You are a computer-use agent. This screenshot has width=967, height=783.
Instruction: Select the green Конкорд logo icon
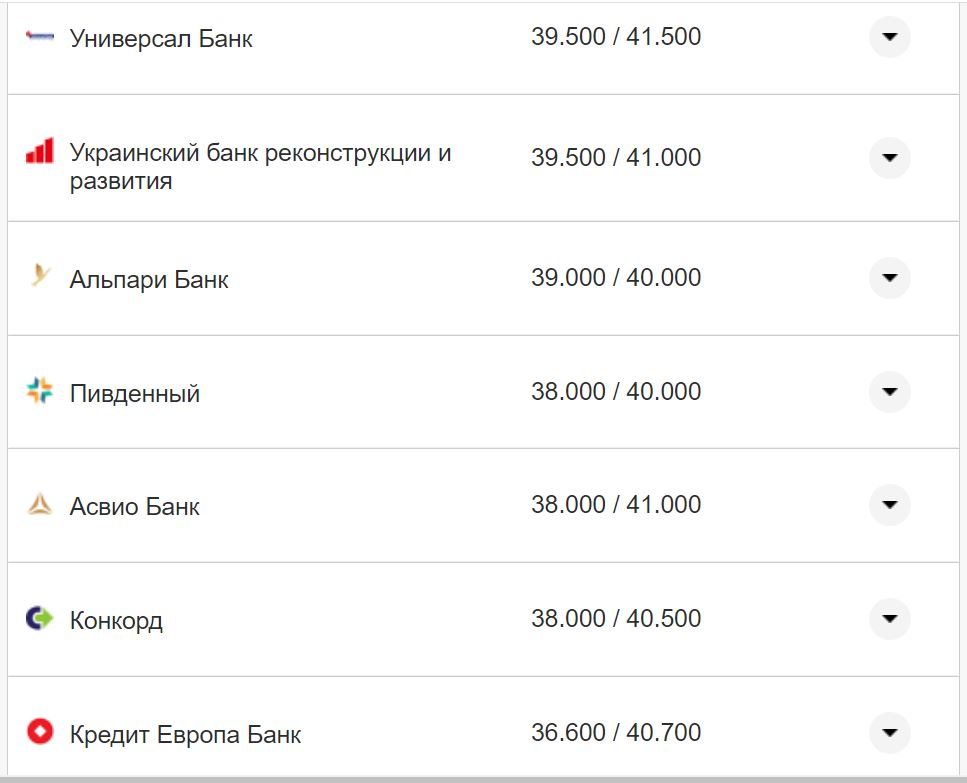tap(37, 619)
